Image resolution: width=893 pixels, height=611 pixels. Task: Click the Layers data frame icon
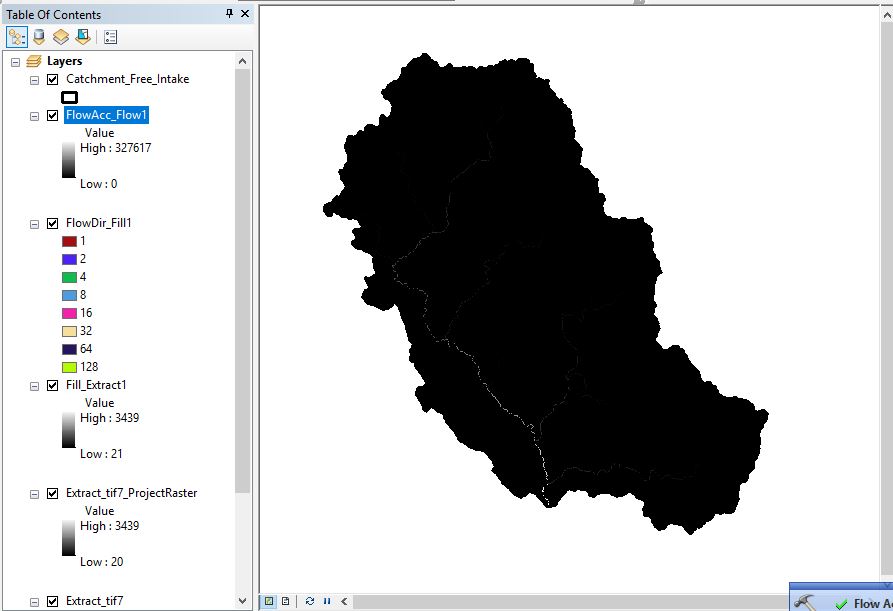click(34, 61)
